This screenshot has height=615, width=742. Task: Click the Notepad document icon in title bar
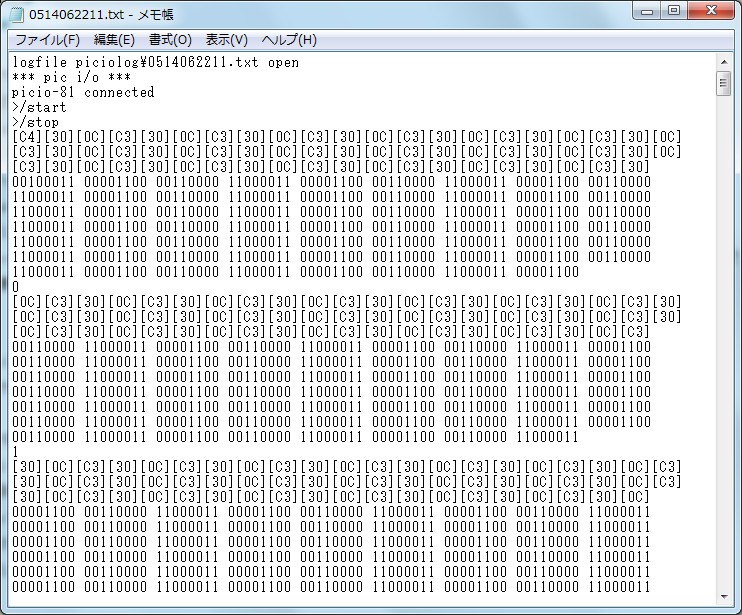(x=17, y=15)
